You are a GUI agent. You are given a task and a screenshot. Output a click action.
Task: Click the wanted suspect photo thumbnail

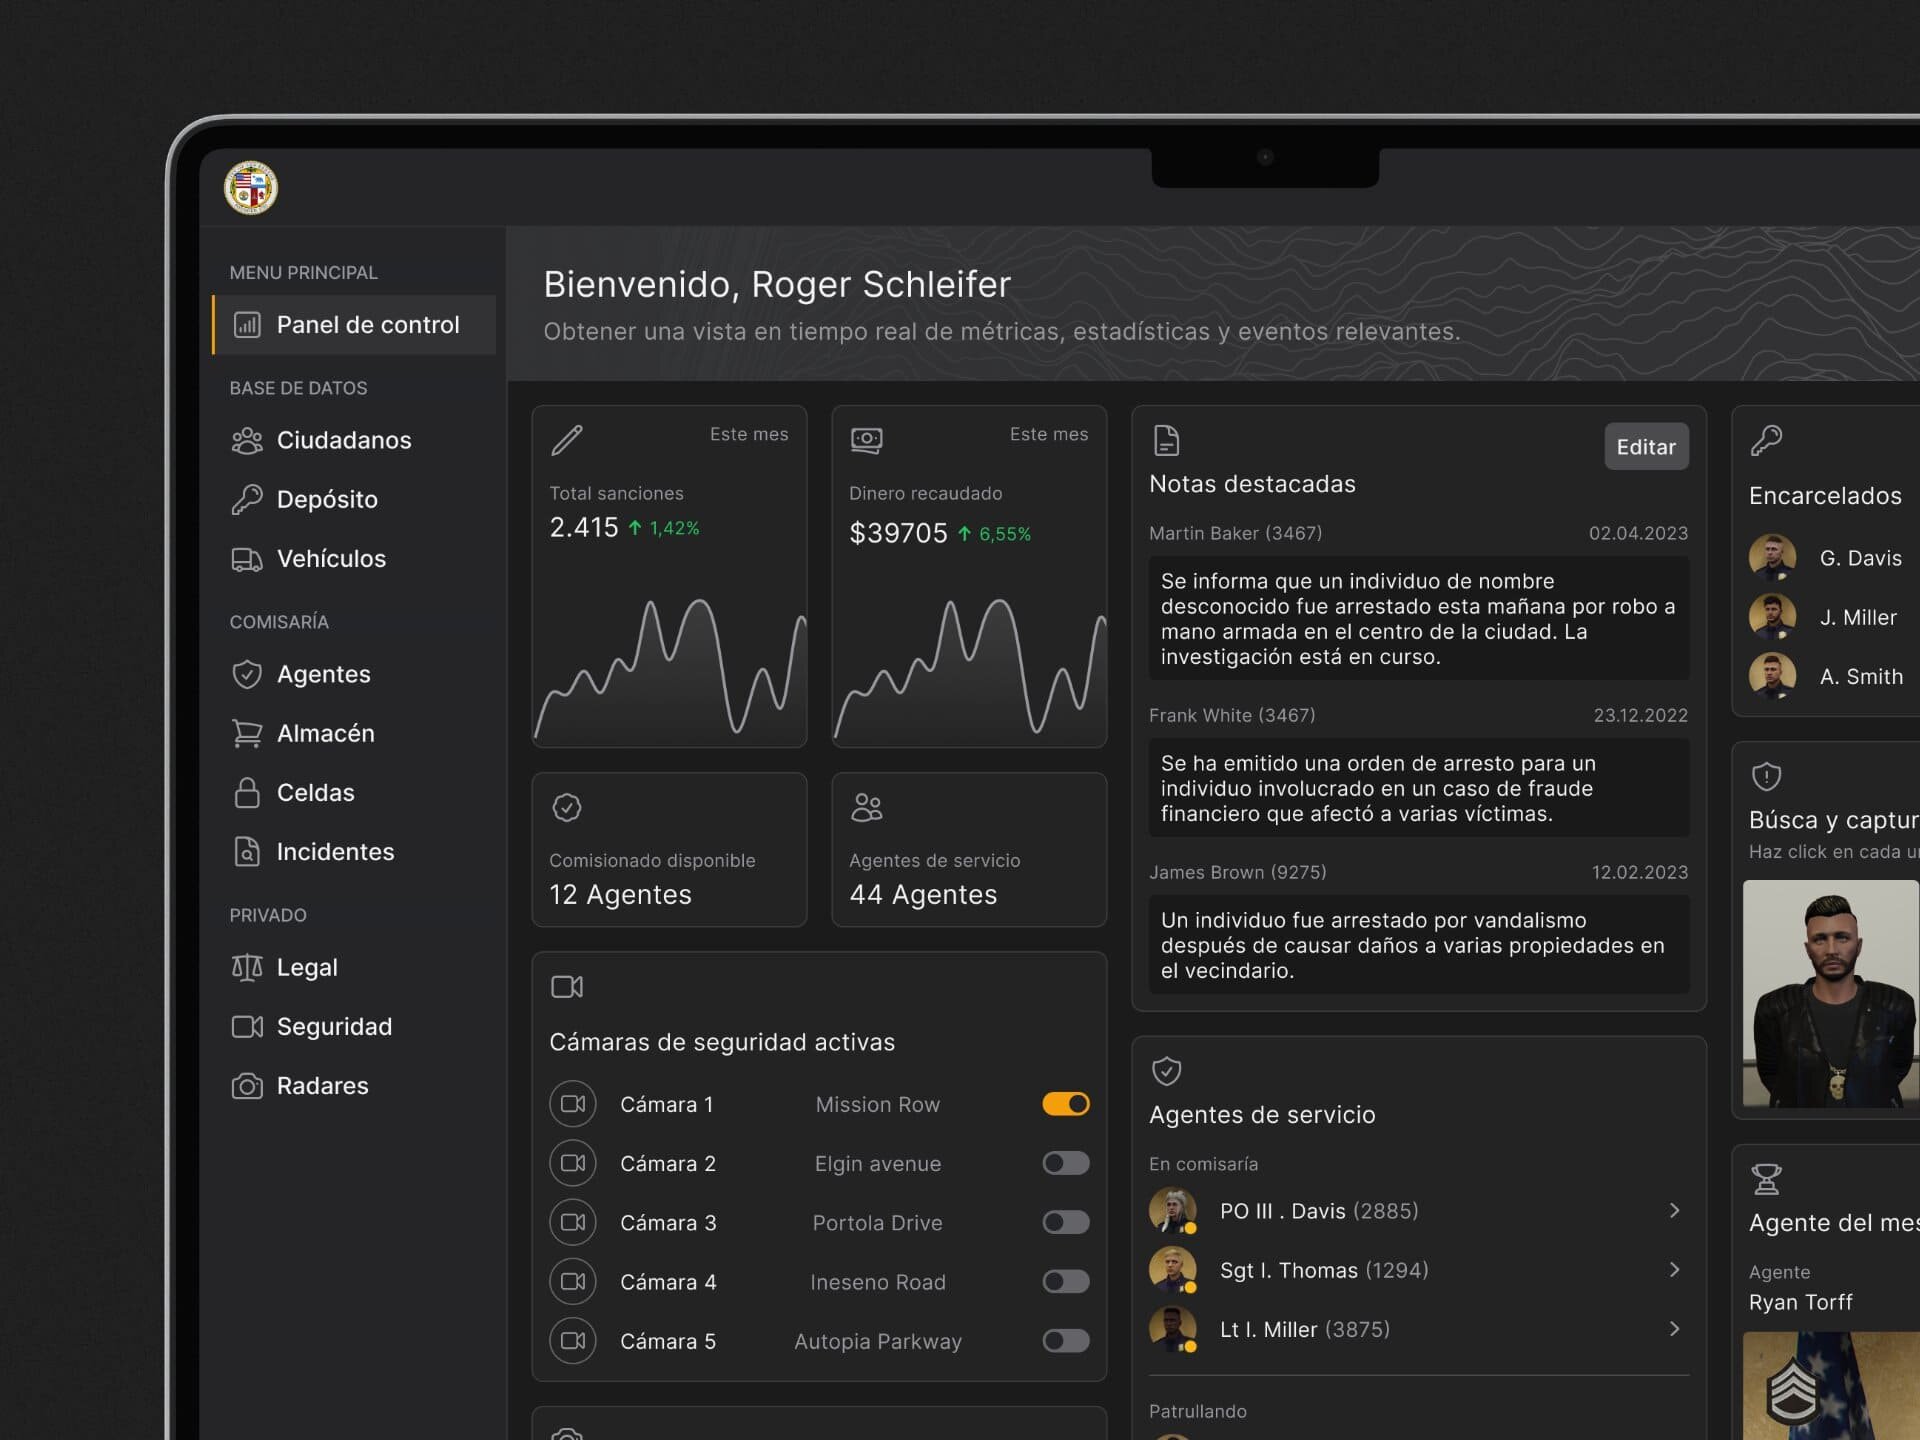pos(1830,993)
